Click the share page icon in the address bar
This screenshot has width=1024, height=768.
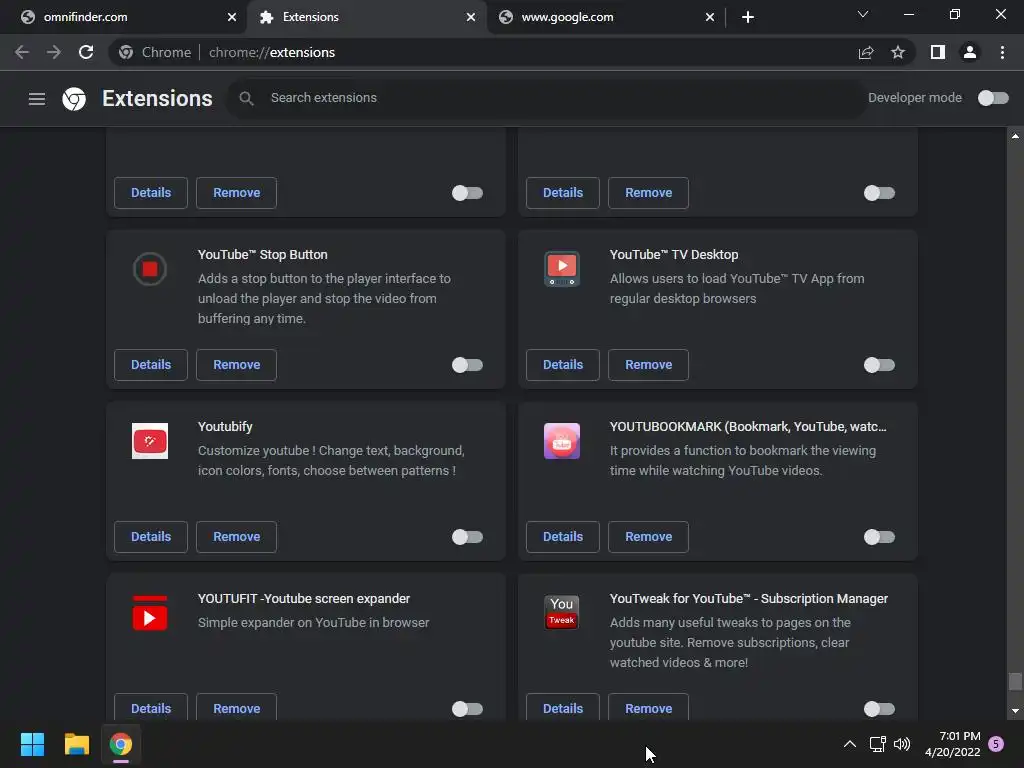866,52
